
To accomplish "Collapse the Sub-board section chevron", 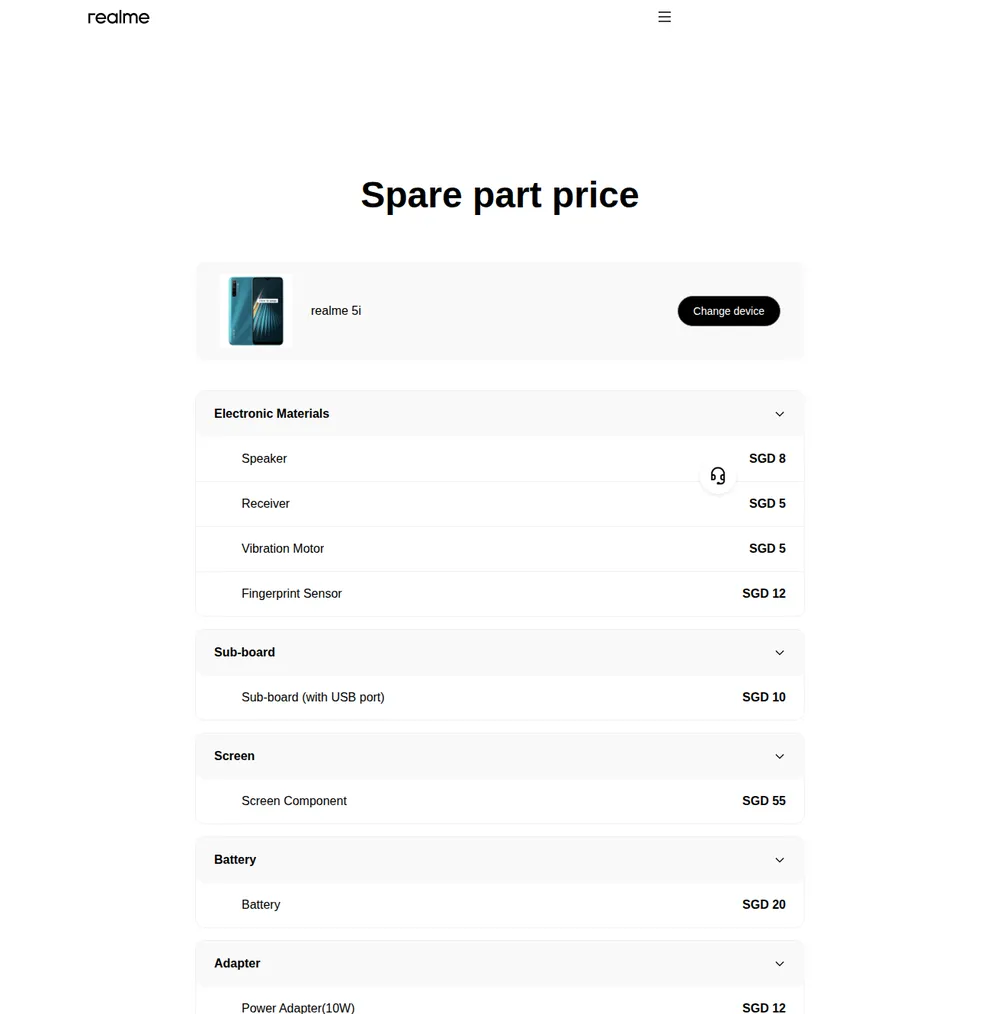I will [779, 653].
